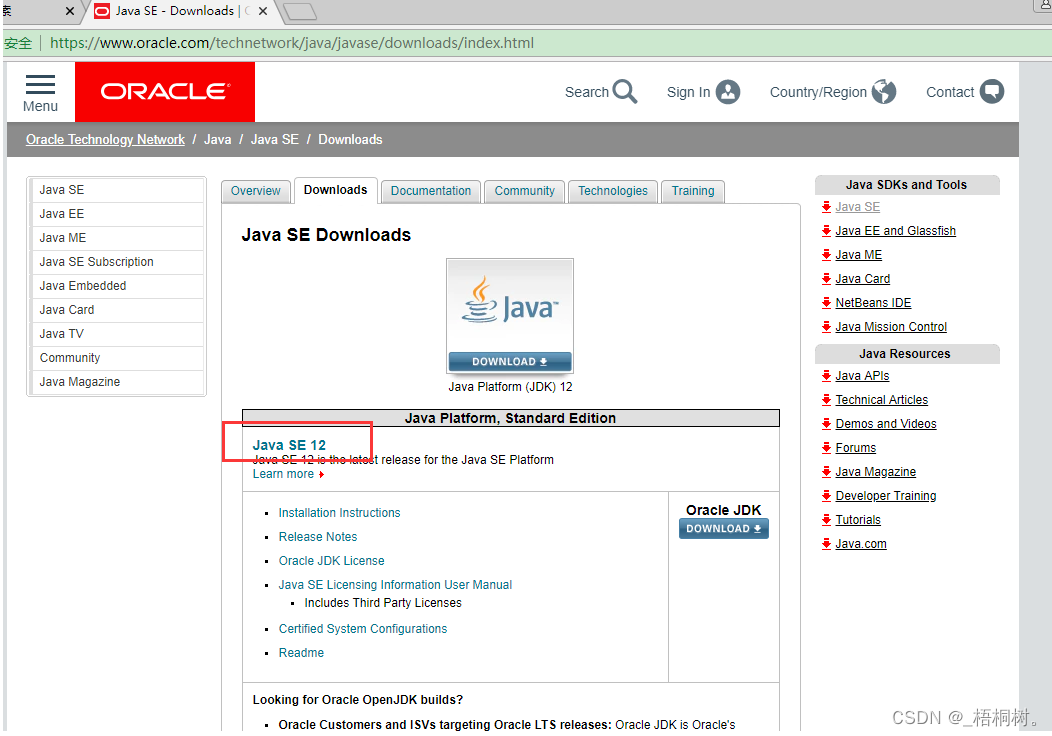This screenshot has height=736, width=1052.
Task: Open Java Magazine in left sidebar
Action: click(117, 382)
